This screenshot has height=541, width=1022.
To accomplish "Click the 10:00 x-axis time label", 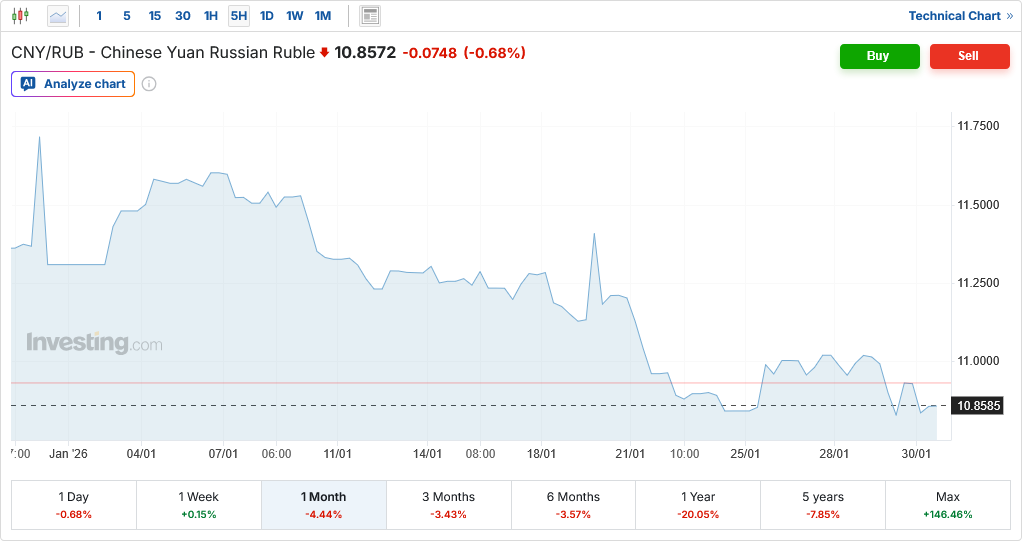I will pyautogui.click(x=684, y=454).
